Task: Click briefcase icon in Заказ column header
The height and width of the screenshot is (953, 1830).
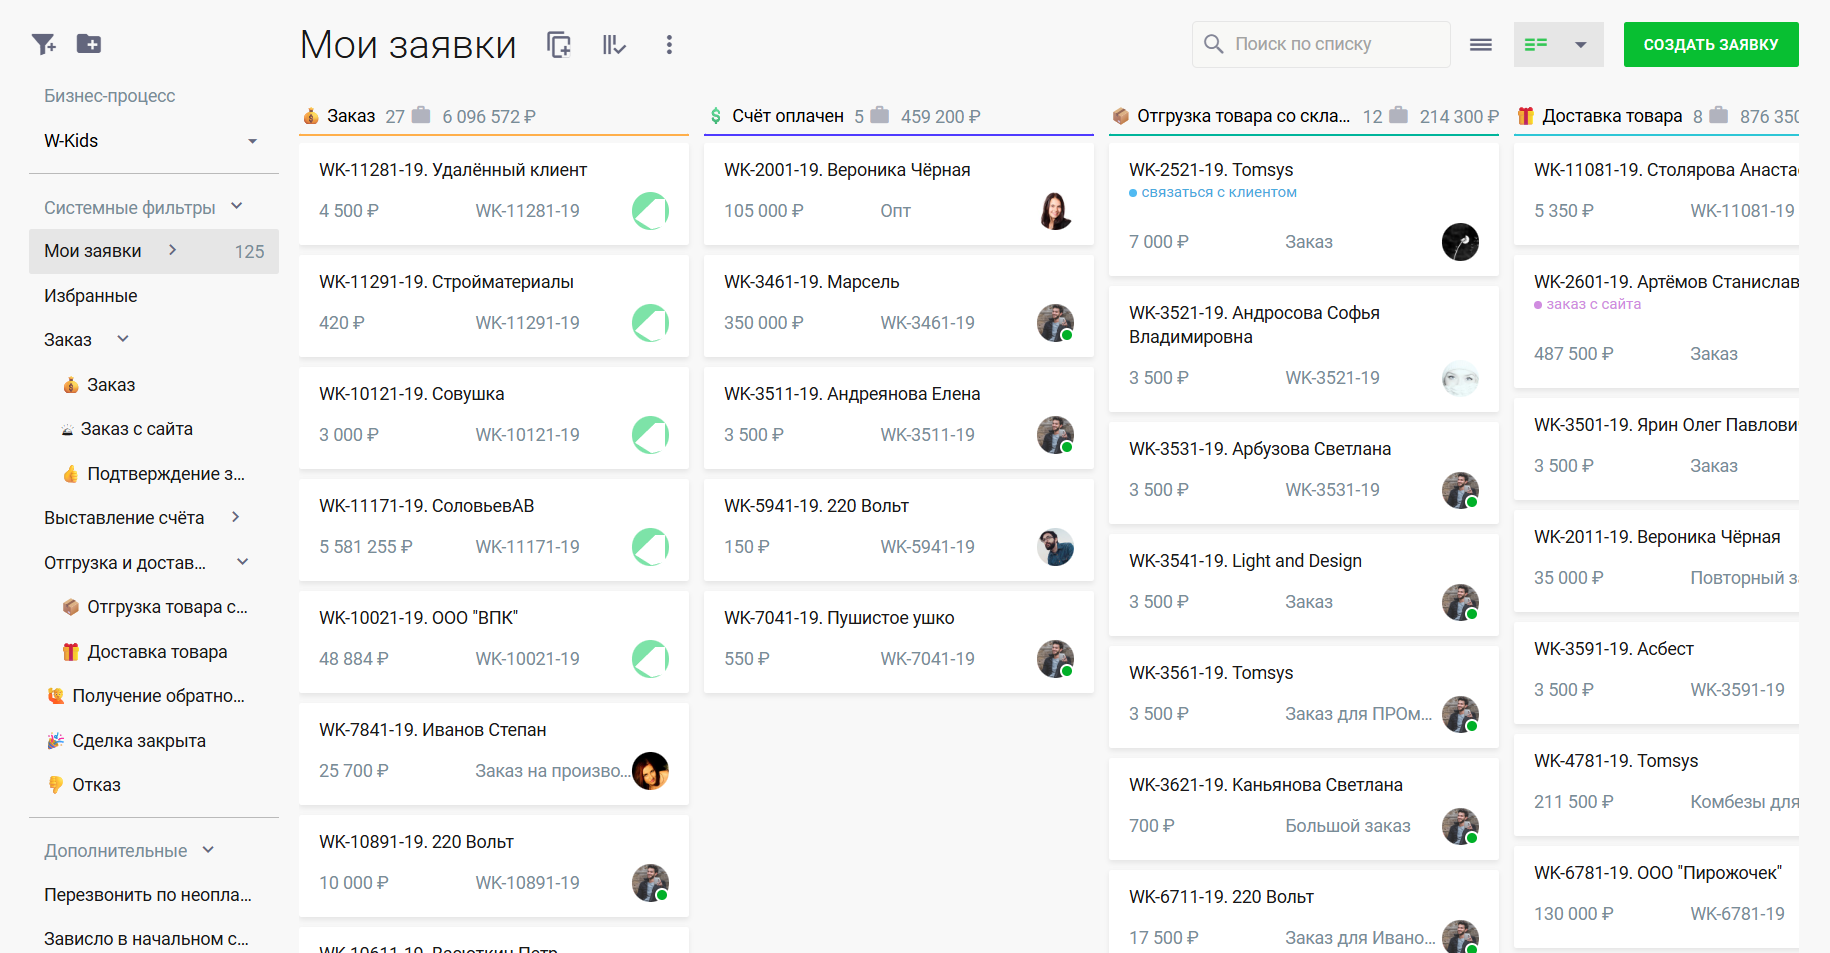Action: pos(421,115)
